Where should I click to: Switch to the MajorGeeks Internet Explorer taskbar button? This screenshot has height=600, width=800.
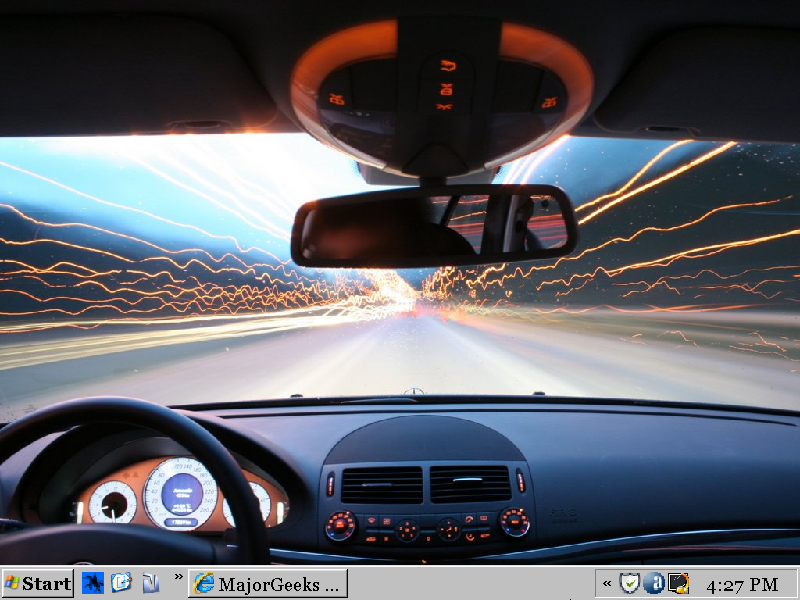pos(268,583)
